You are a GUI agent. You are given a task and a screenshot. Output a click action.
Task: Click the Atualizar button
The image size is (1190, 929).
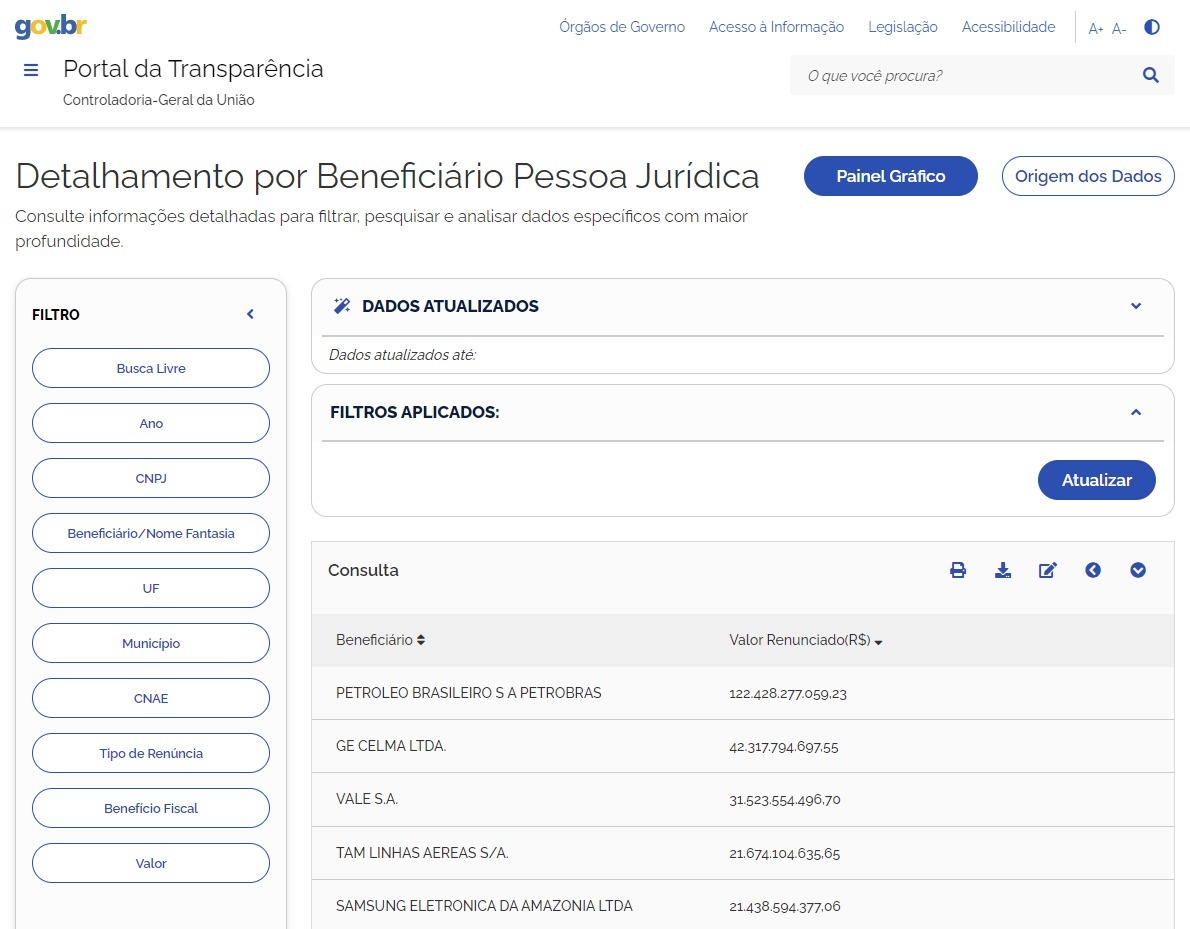click(1097, 480)
